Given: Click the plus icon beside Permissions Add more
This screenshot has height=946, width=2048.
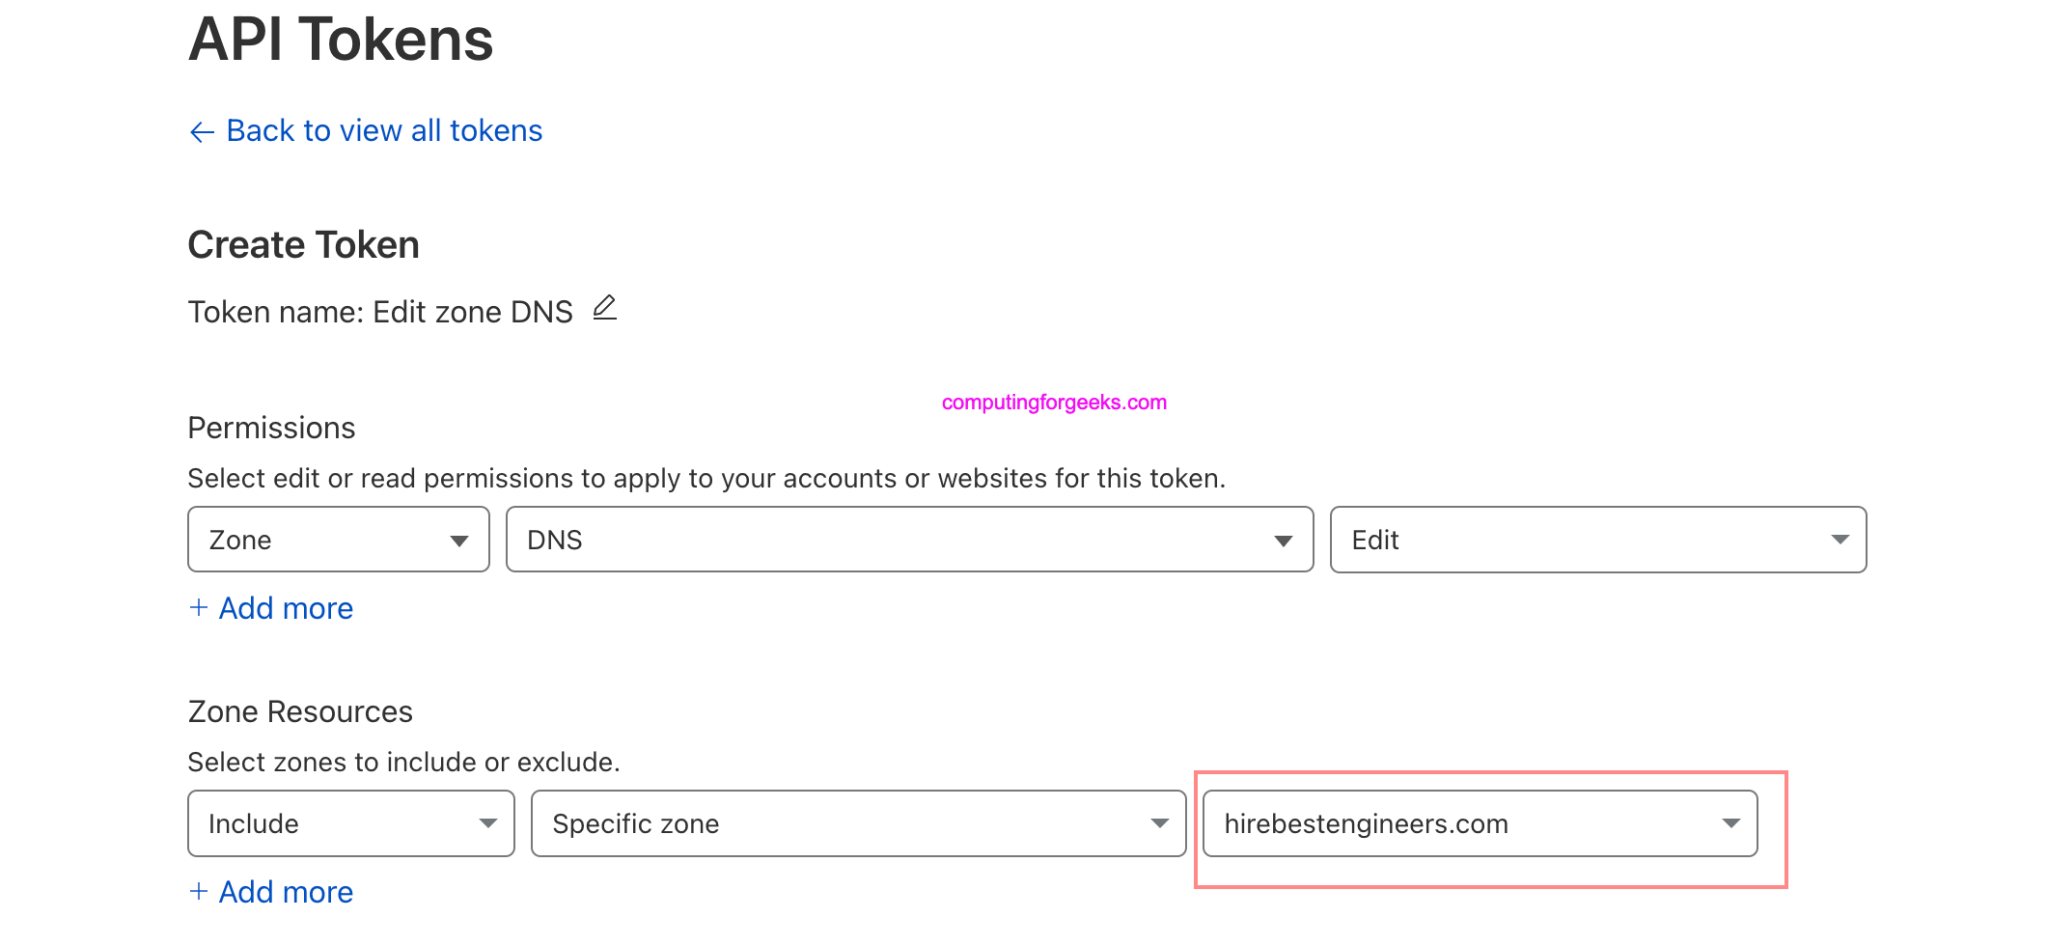Looking at the screenshot, I should (200, 607).
